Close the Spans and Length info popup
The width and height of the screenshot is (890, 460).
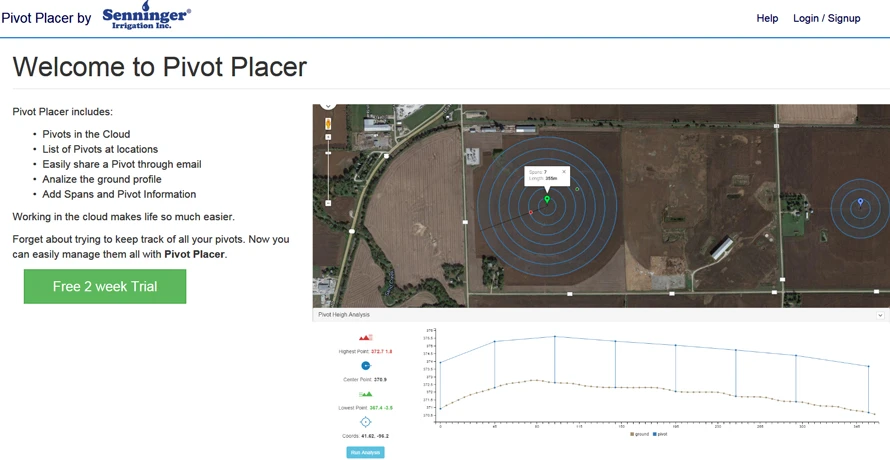point(564,172)
